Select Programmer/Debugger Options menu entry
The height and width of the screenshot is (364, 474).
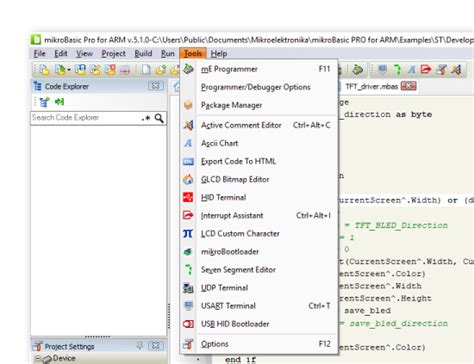tap(259, 87)
